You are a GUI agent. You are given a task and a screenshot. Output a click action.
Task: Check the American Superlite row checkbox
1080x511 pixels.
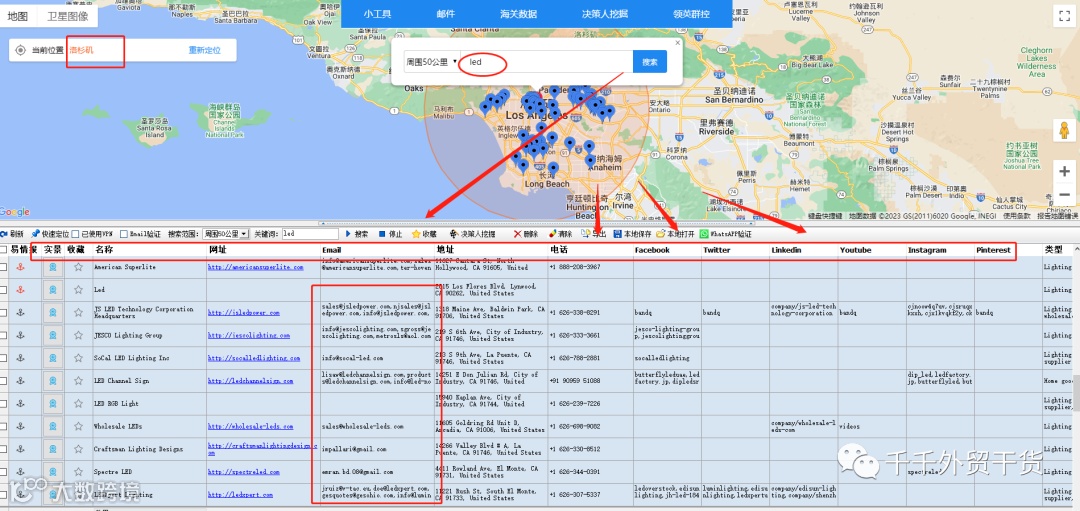(3, 267)
